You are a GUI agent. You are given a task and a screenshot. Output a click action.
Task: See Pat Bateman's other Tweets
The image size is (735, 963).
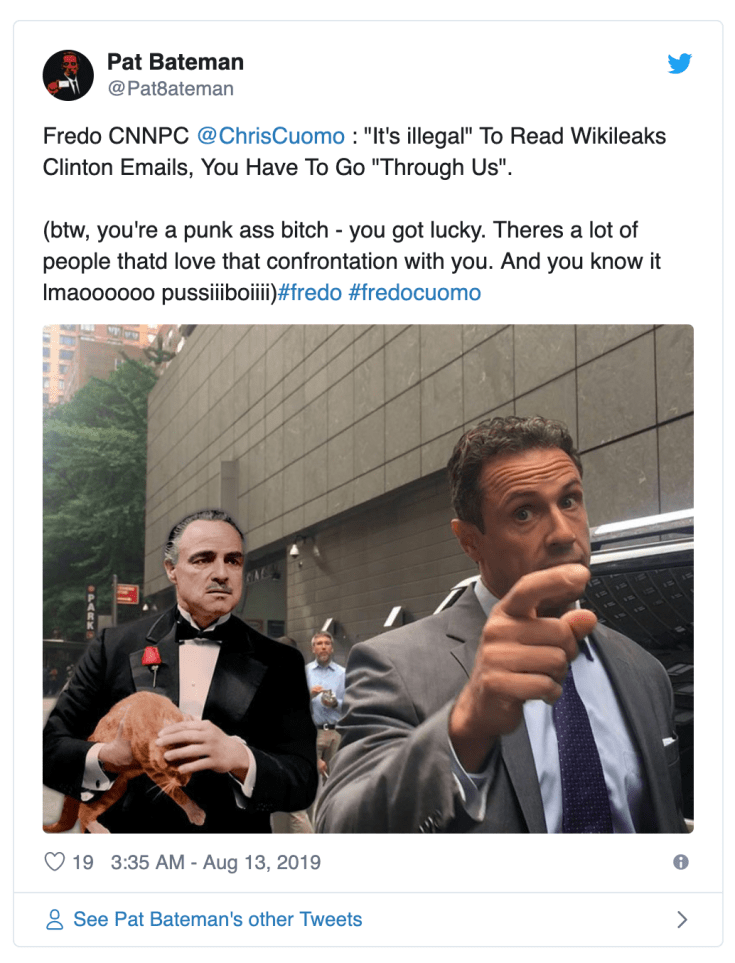point(217,919)
